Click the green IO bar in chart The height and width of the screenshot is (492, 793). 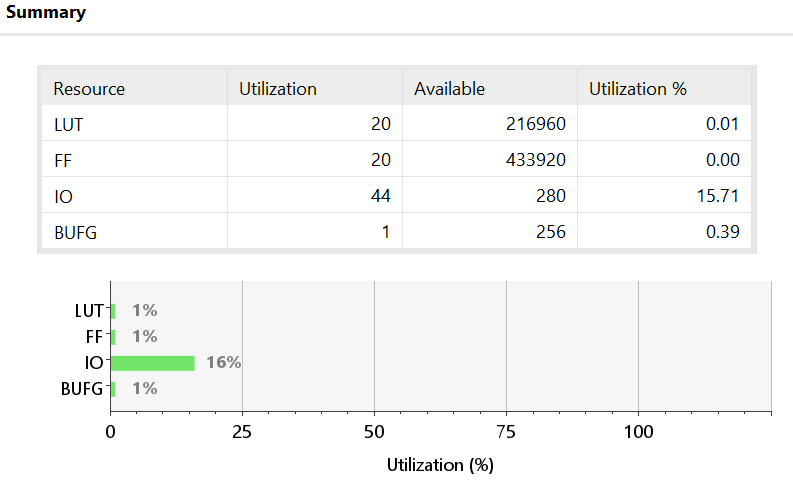pos(152,362)
